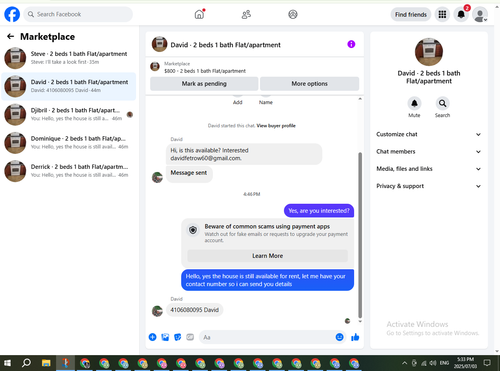Screen dimensions: 500x371
Task: Open Steve's apartment conversation
Action: coord(69,58)
